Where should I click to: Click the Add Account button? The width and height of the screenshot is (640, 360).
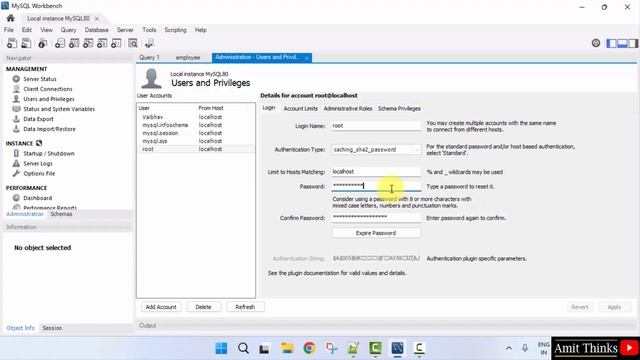pos(161,307)
